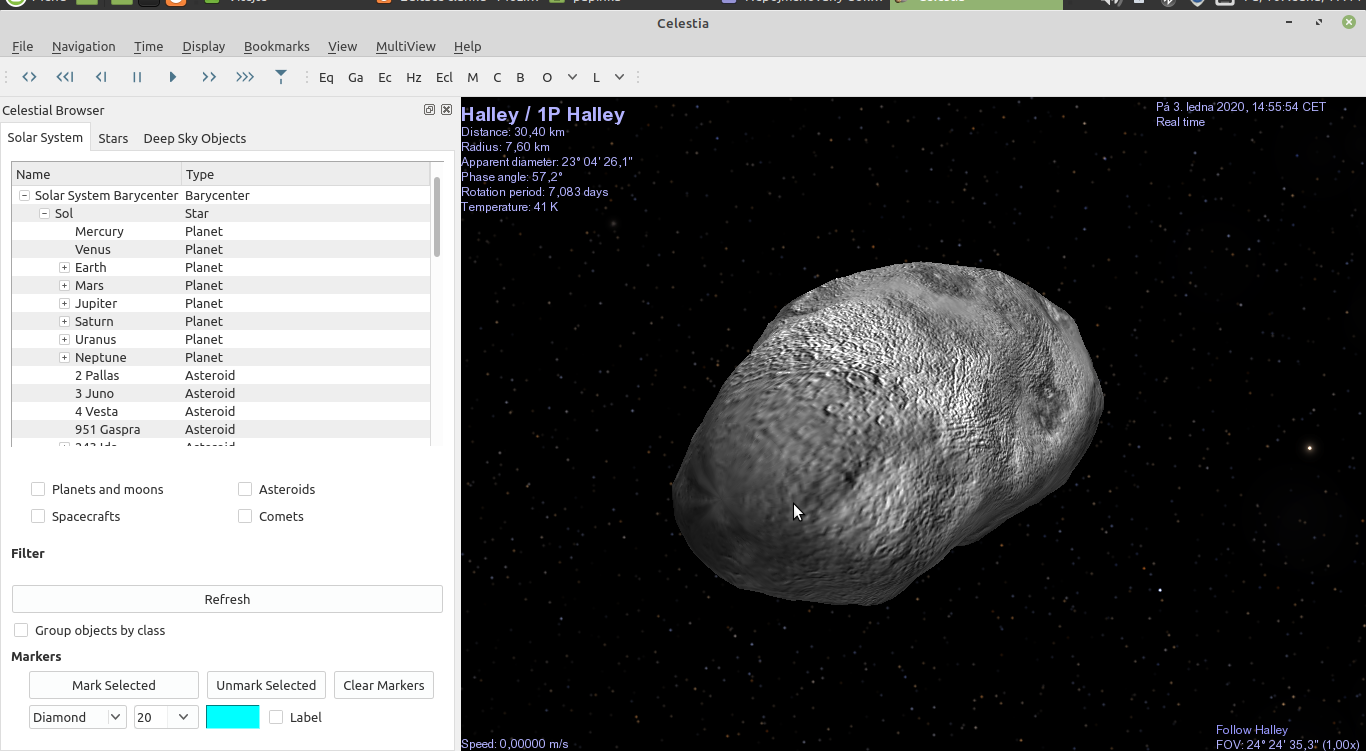The width and height of the screenshot is (1366, 751).
Task: Click the half-speed time icon
Action: [101, 77]
